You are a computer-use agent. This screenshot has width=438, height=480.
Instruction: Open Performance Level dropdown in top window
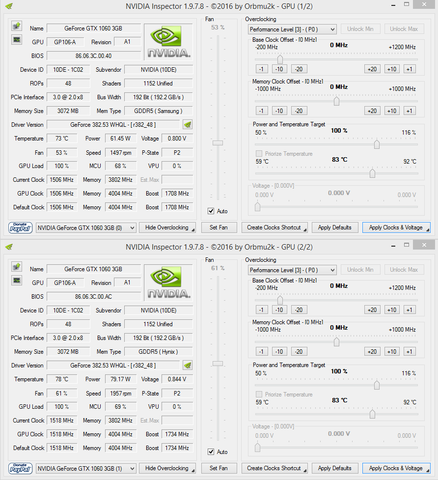coord(292,29)
